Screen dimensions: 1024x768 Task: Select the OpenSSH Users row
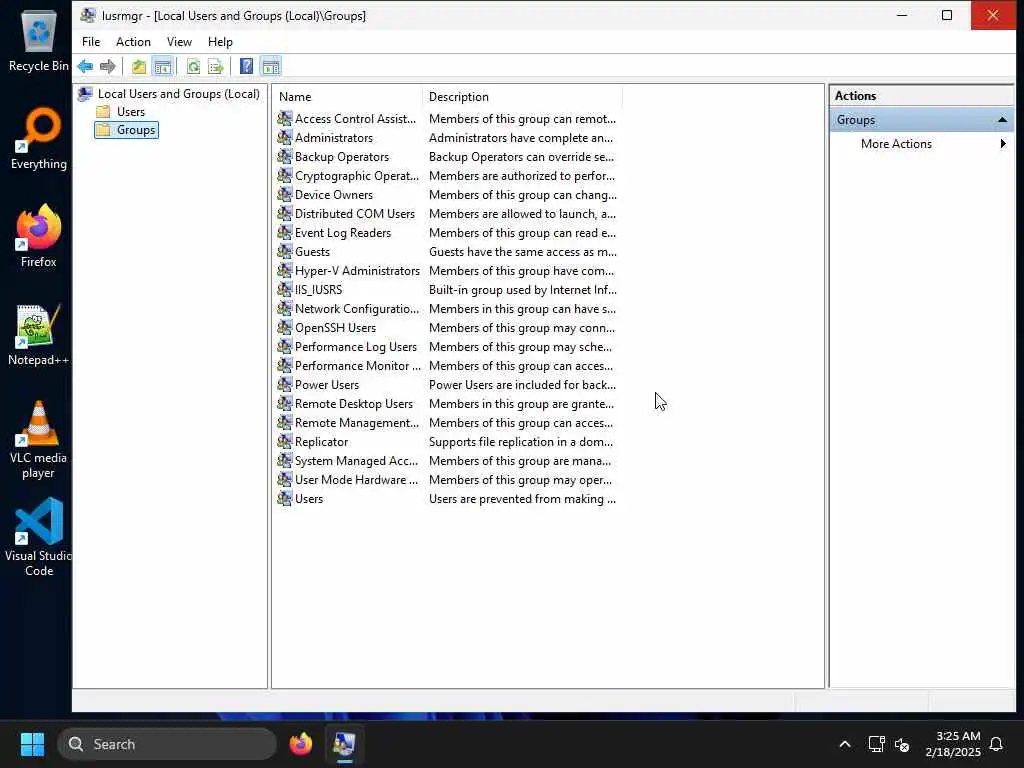coord(447,327)
